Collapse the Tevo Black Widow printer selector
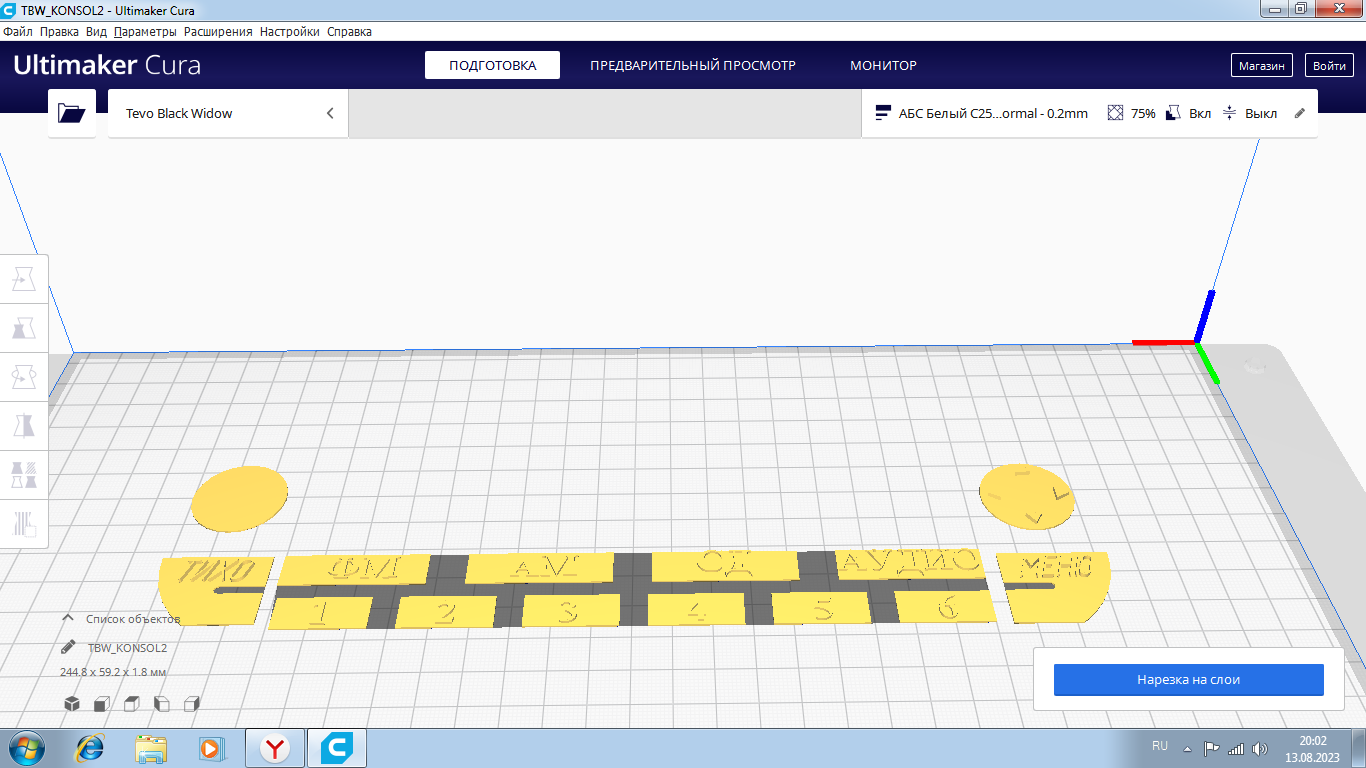This screenshot has width=1366, height=768. click(330, 113)
